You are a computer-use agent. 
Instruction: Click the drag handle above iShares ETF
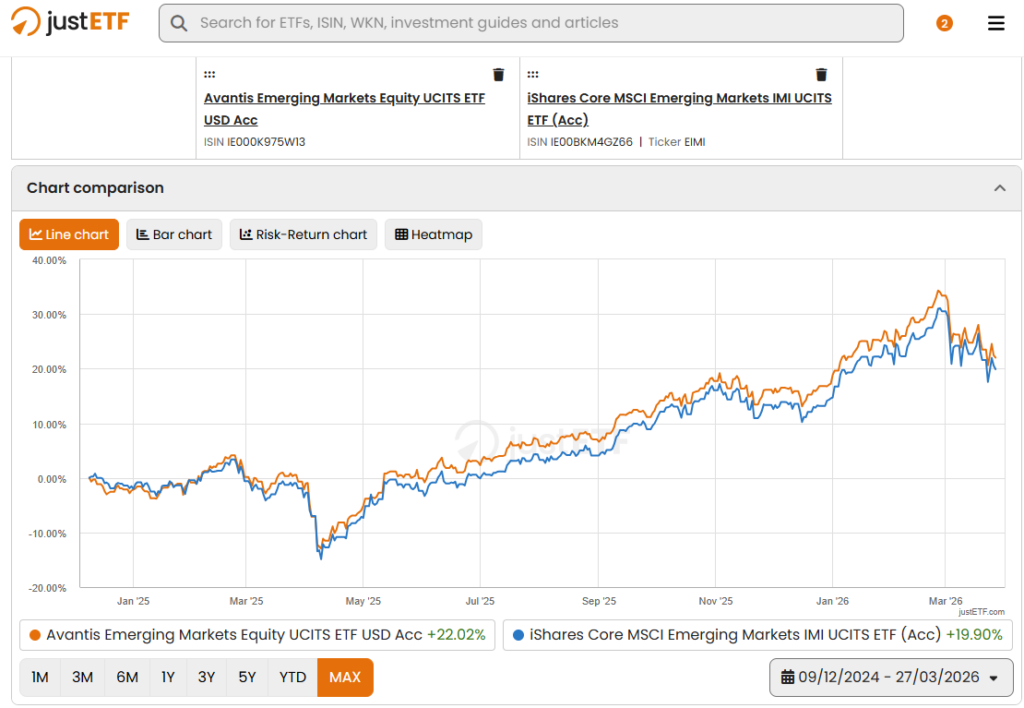(x=533, y=74)
